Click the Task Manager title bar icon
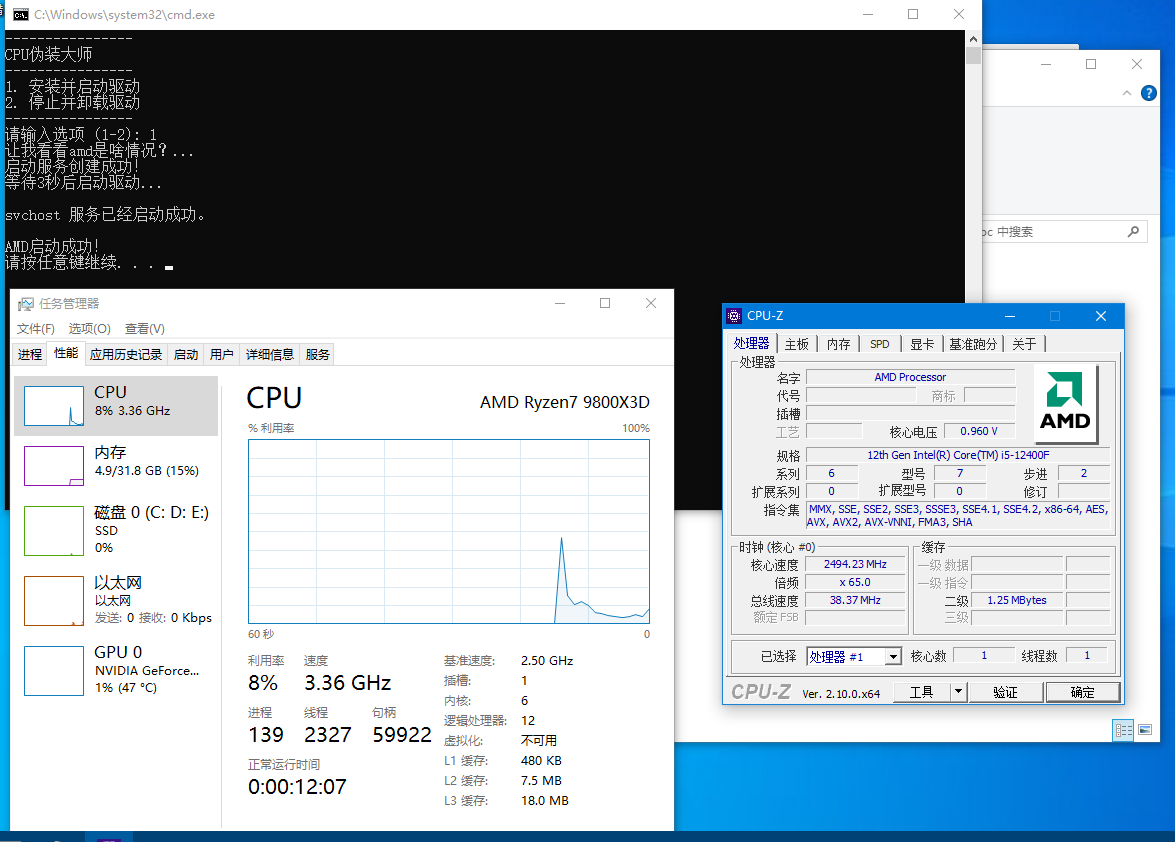 click(x=26, y=303)
